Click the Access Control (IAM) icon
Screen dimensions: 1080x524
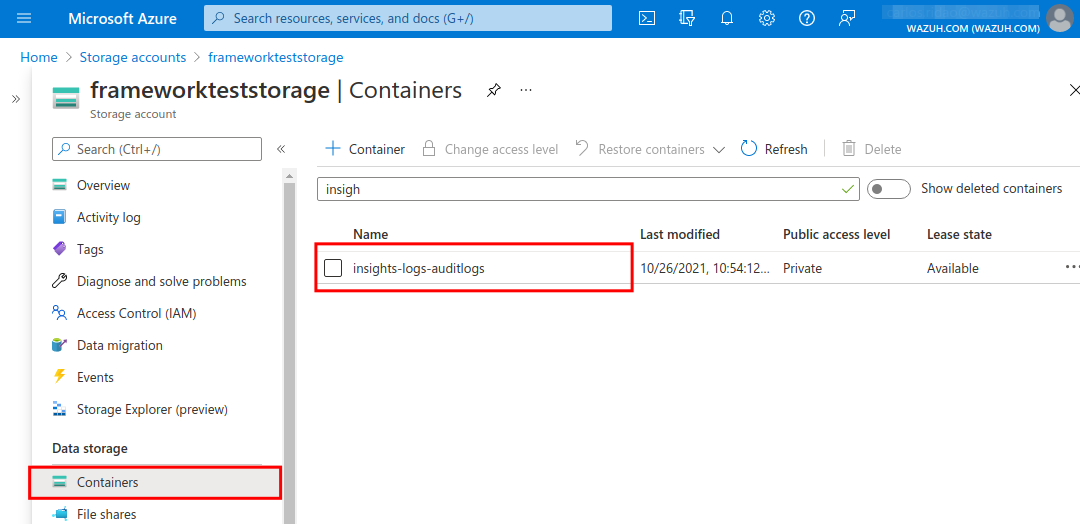[60, 313]
